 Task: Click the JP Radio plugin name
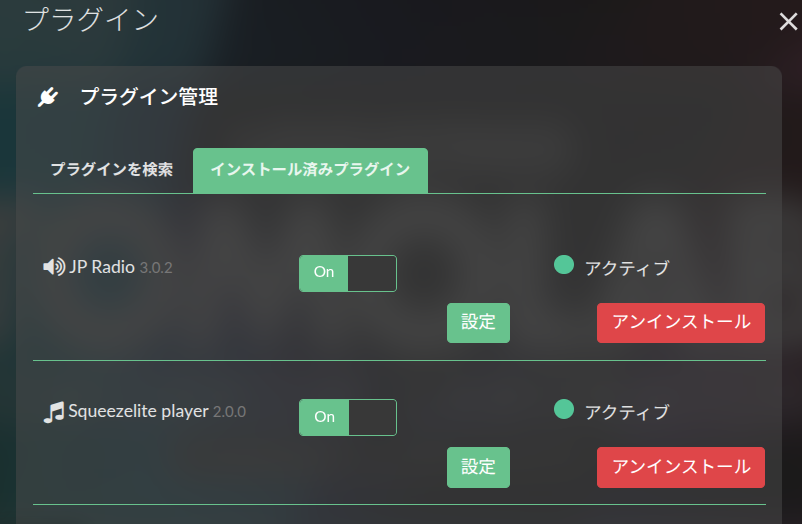coord(102,267)
